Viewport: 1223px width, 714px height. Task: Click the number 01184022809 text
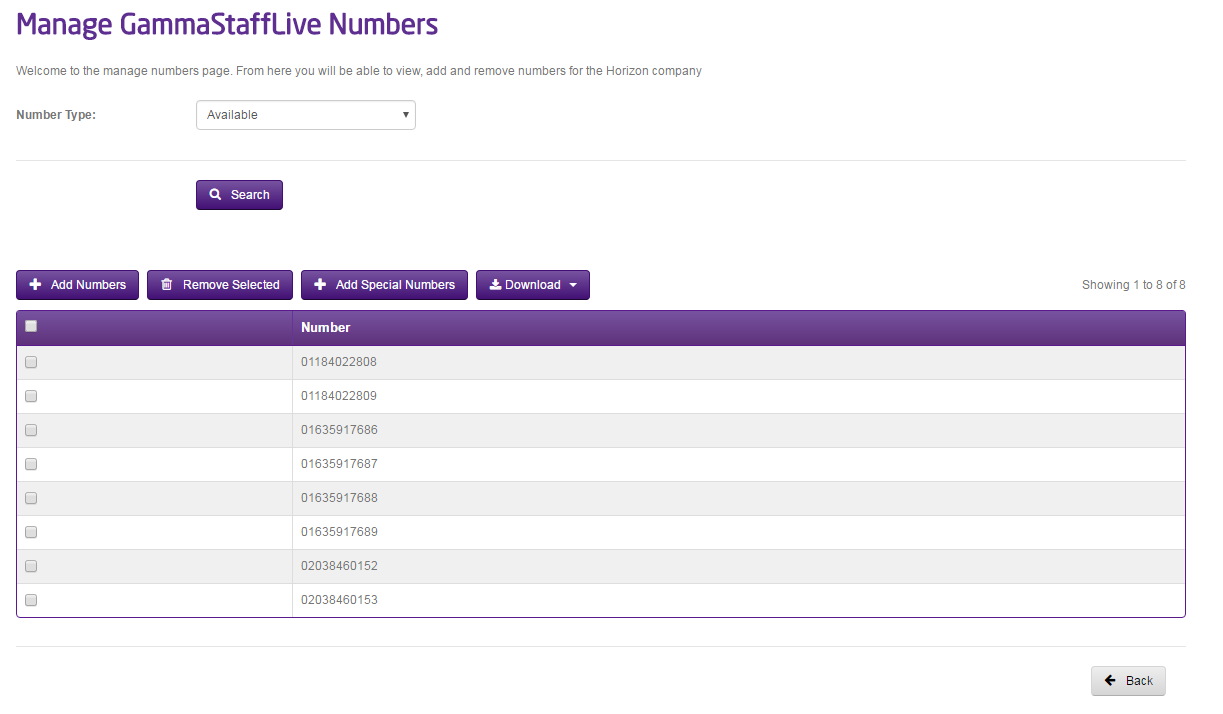point(339,396)
